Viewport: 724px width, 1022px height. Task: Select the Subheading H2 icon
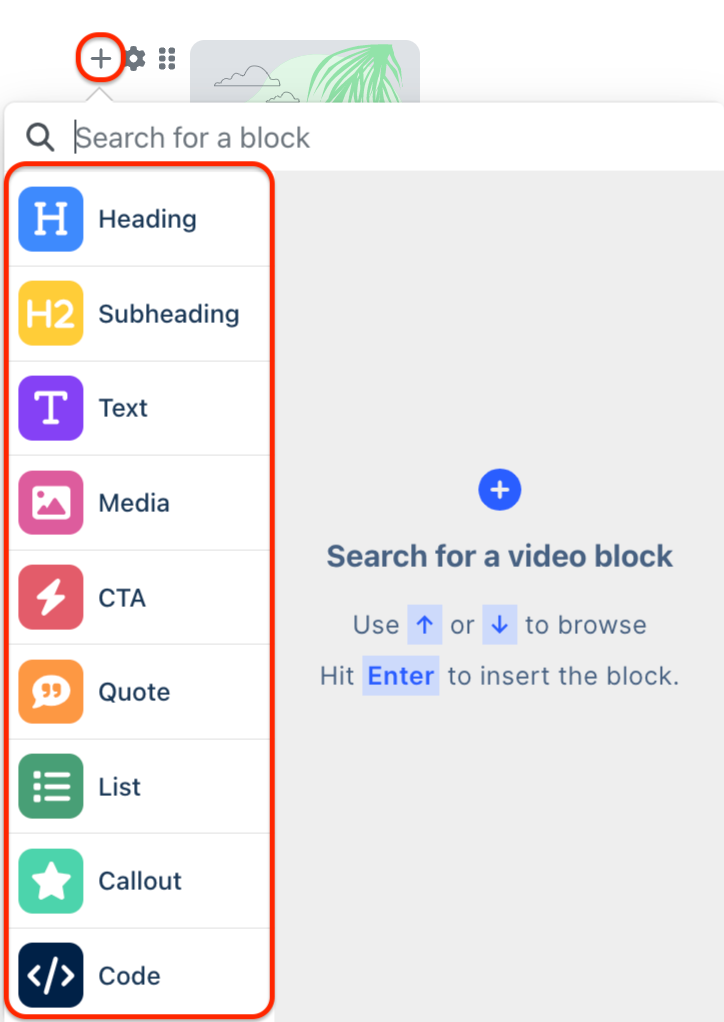[50, 313]
